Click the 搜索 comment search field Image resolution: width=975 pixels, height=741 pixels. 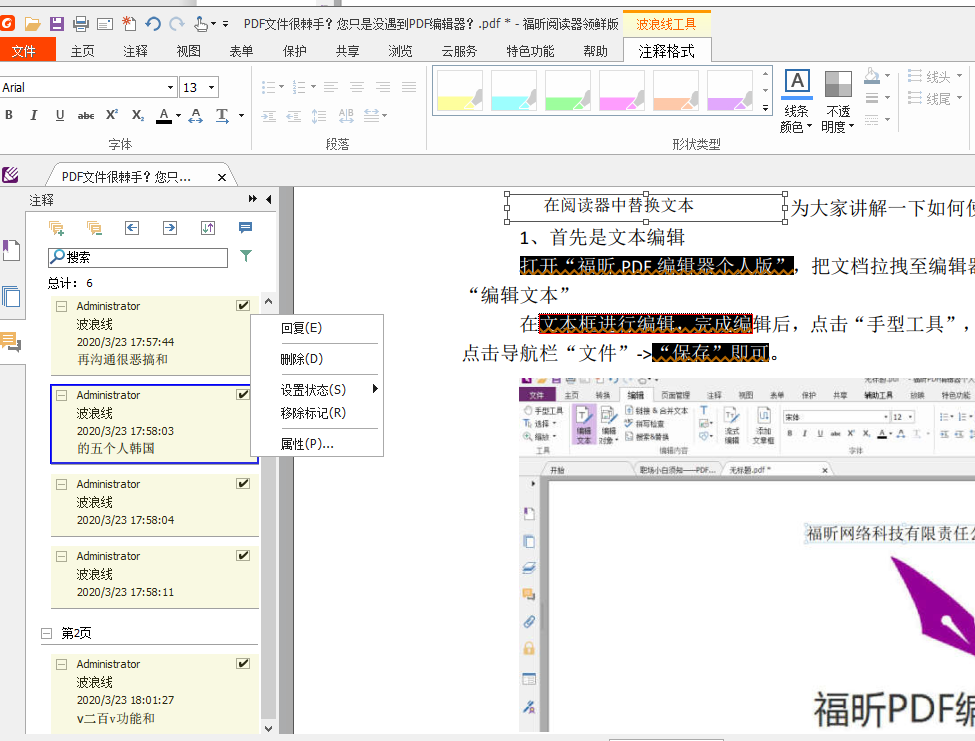pos(140,257)
